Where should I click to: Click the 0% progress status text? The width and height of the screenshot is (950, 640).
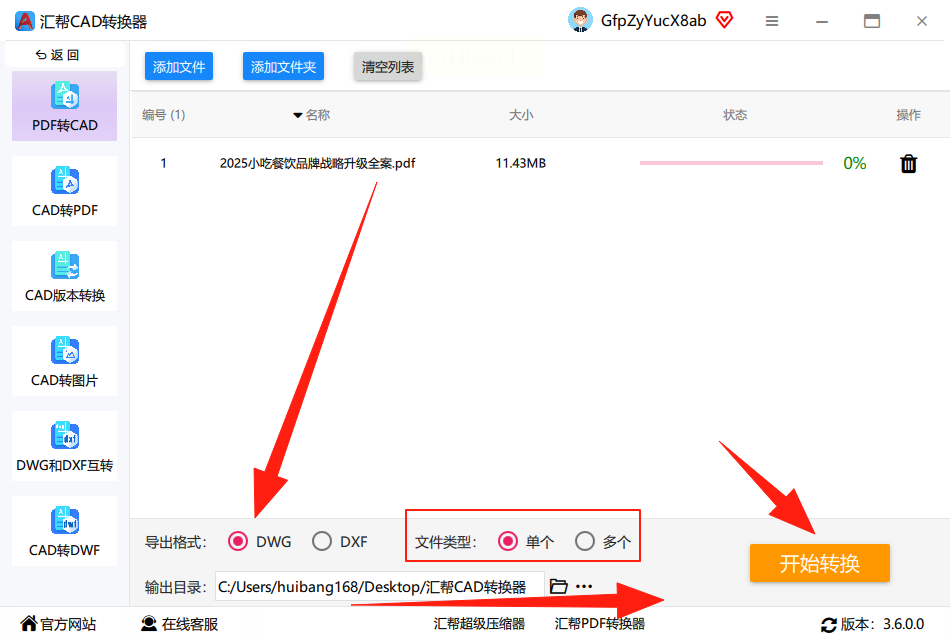click(x=854, y=163)
